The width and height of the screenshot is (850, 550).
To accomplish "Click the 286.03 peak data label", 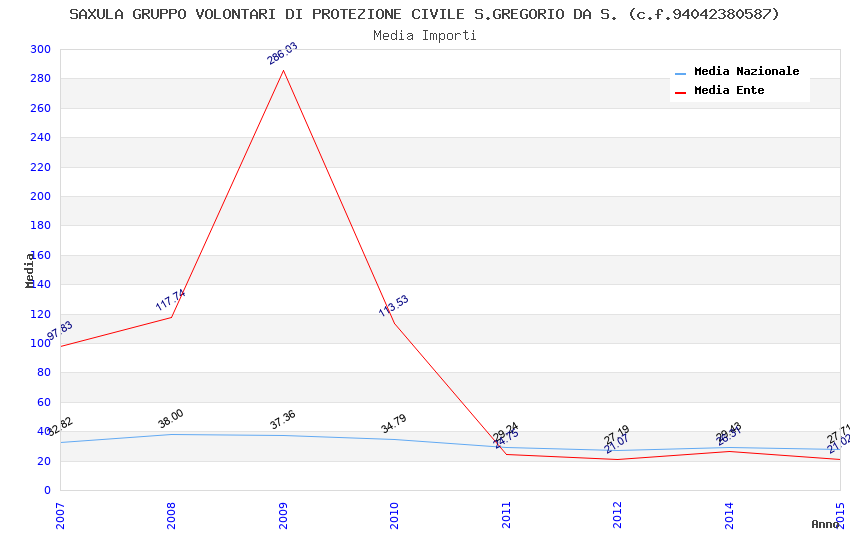I will (282, 53).
